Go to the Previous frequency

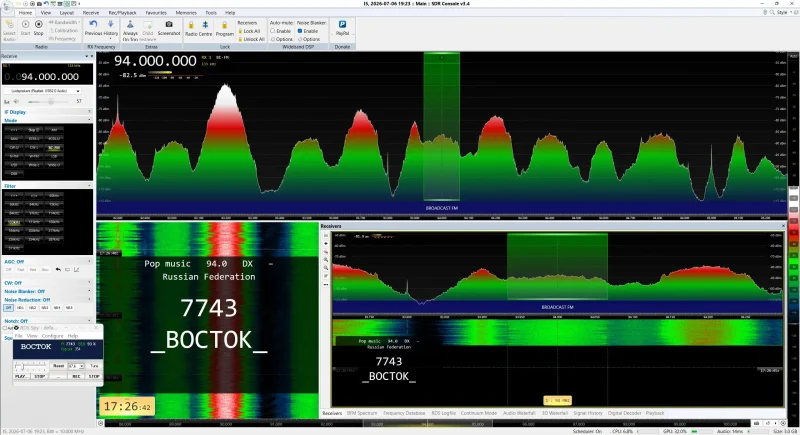tap(93, 24)
